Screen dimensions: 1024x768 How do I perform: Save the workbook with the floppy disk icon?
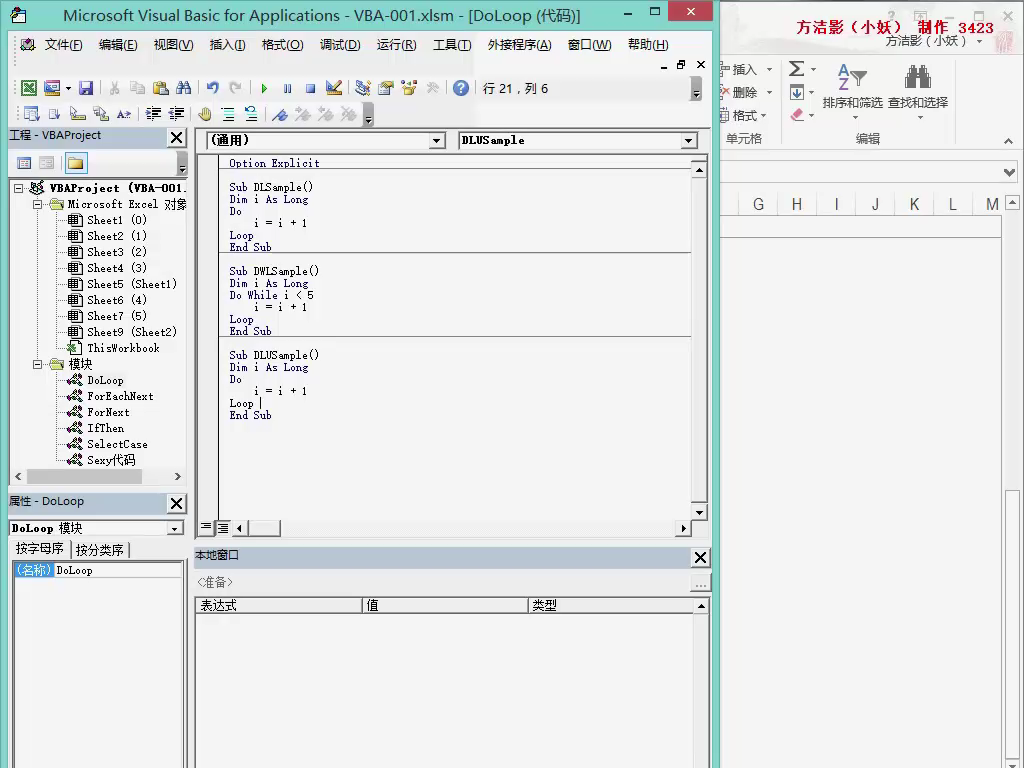pyautogui.click(x=86, y=88)
